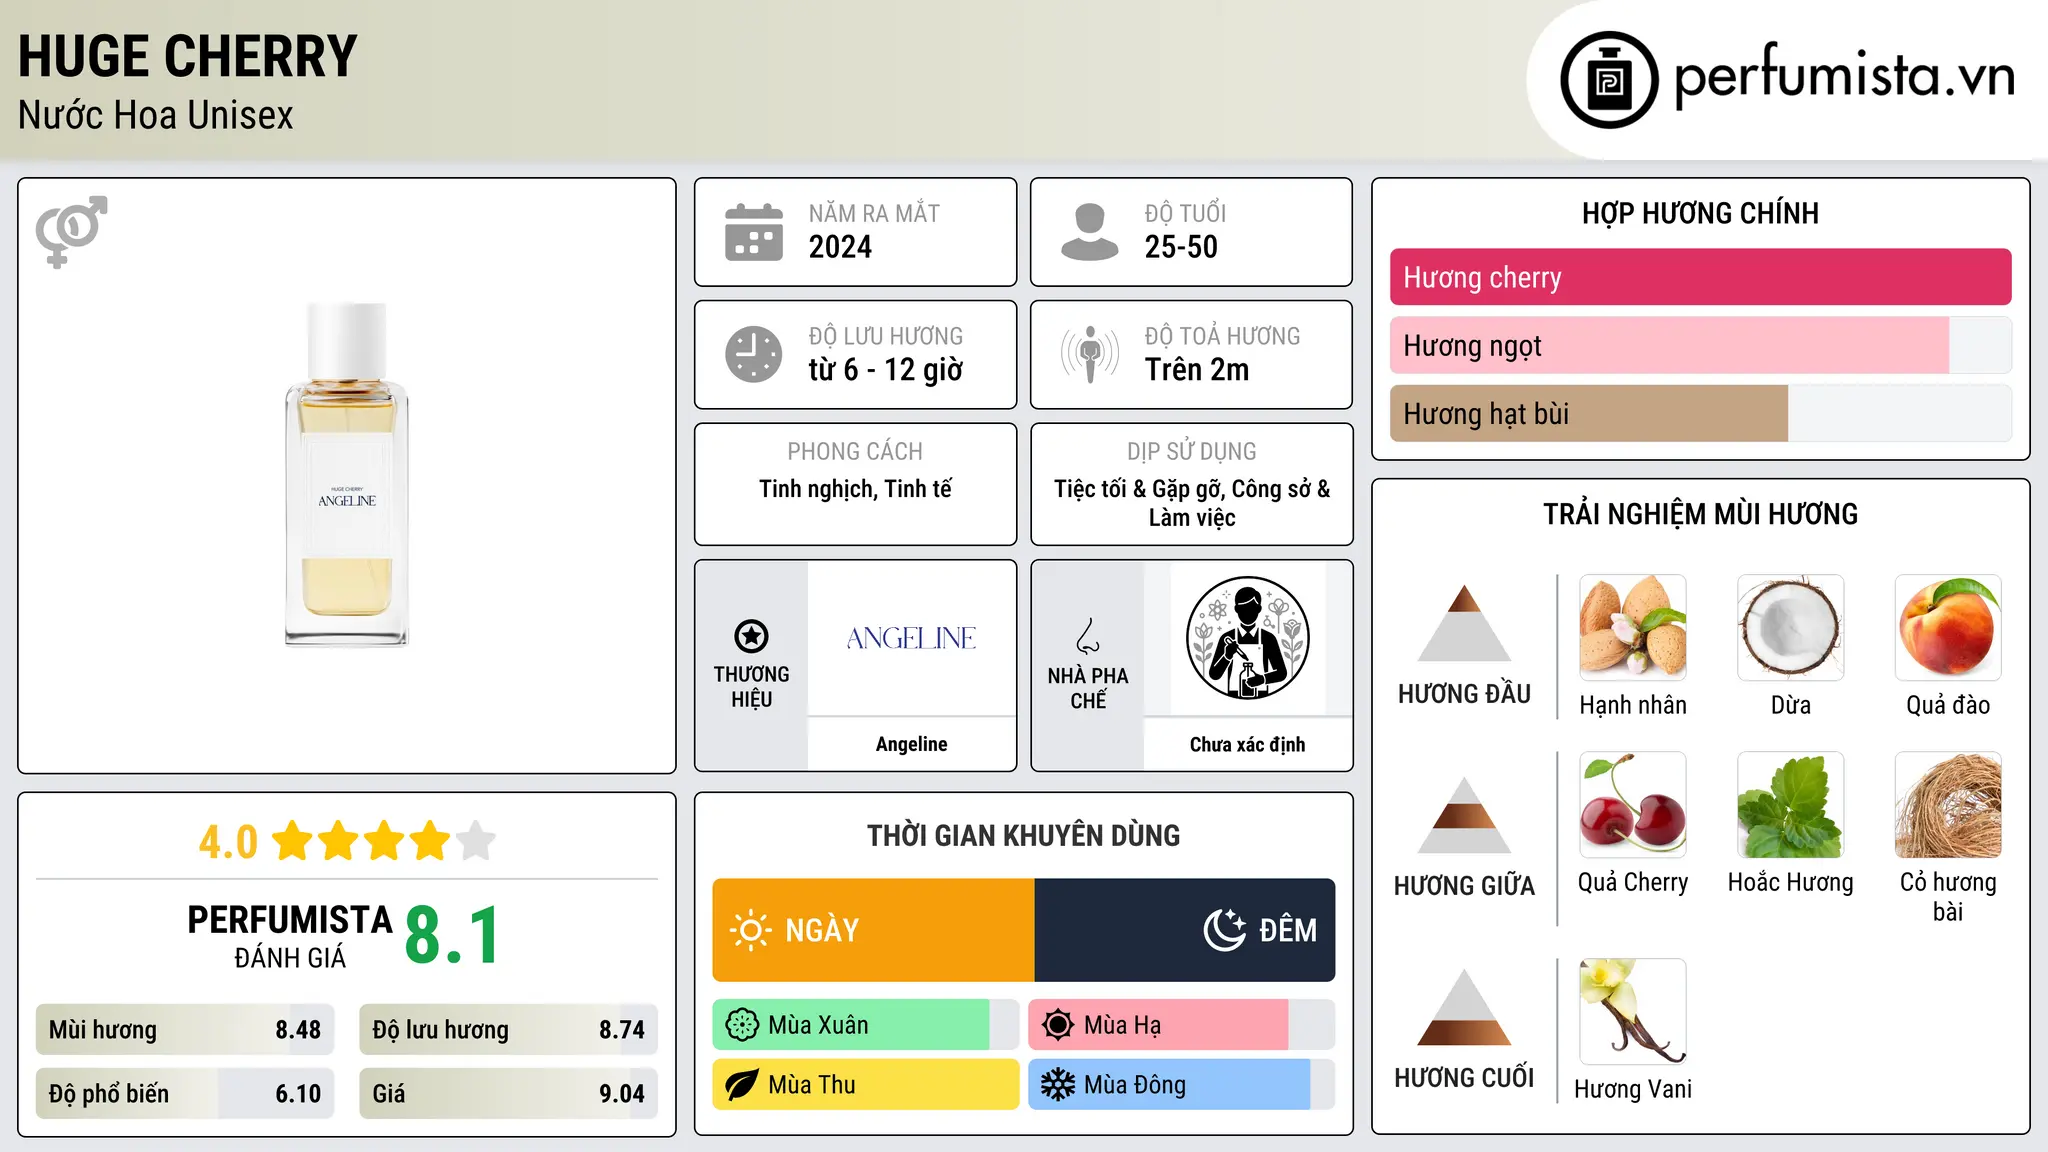Click the sun icon next to Ngày
This screenshot has width=2048, height=1152.
click(750, 930)
